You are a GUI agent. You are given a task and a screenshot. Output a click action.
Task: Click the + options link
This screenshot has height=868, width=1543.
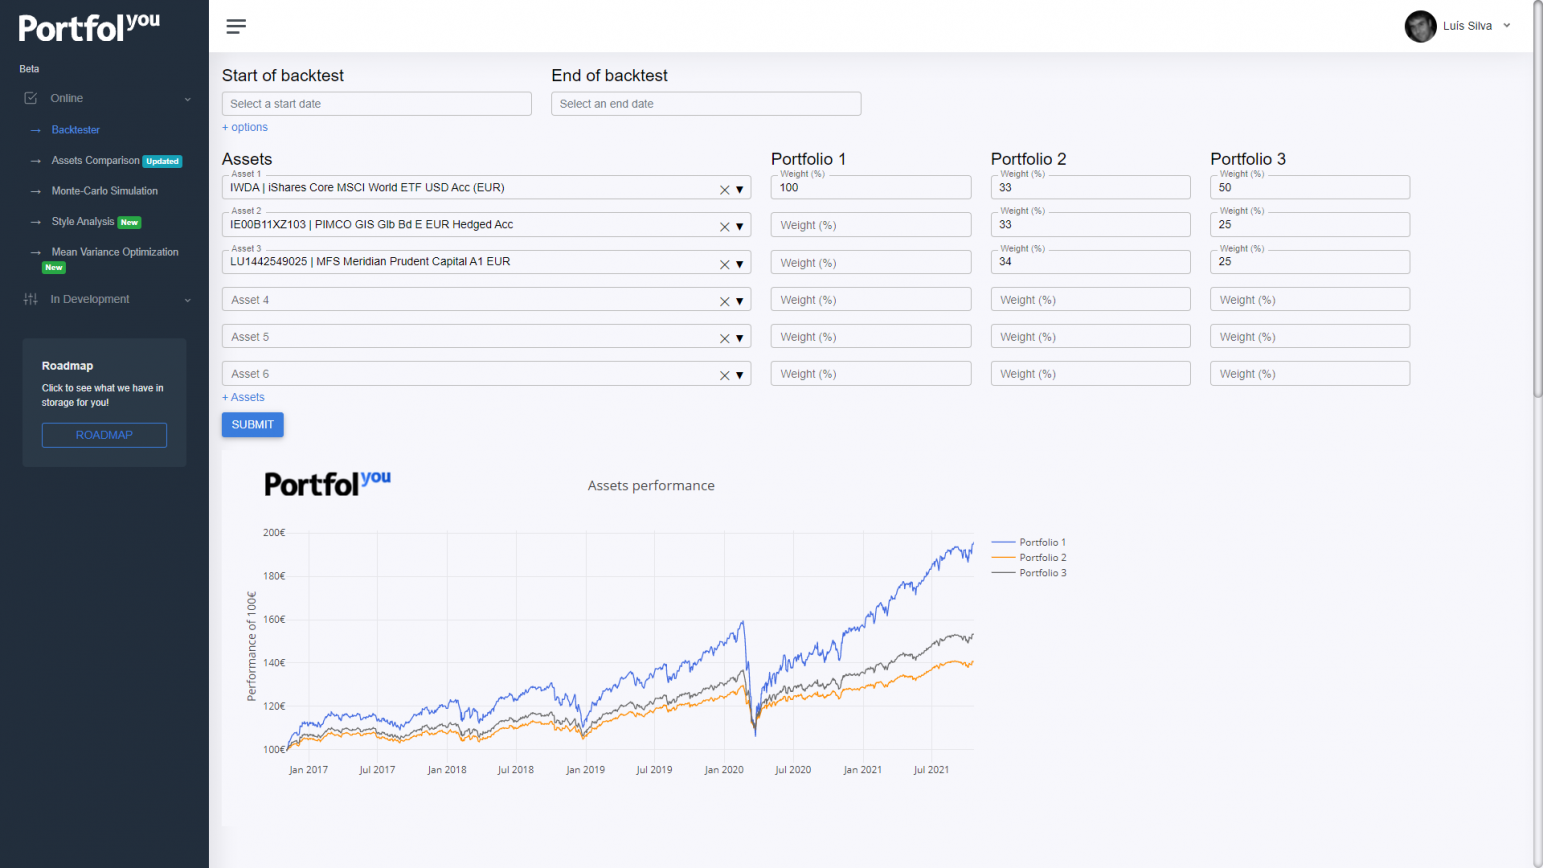[x=245, y=127]
